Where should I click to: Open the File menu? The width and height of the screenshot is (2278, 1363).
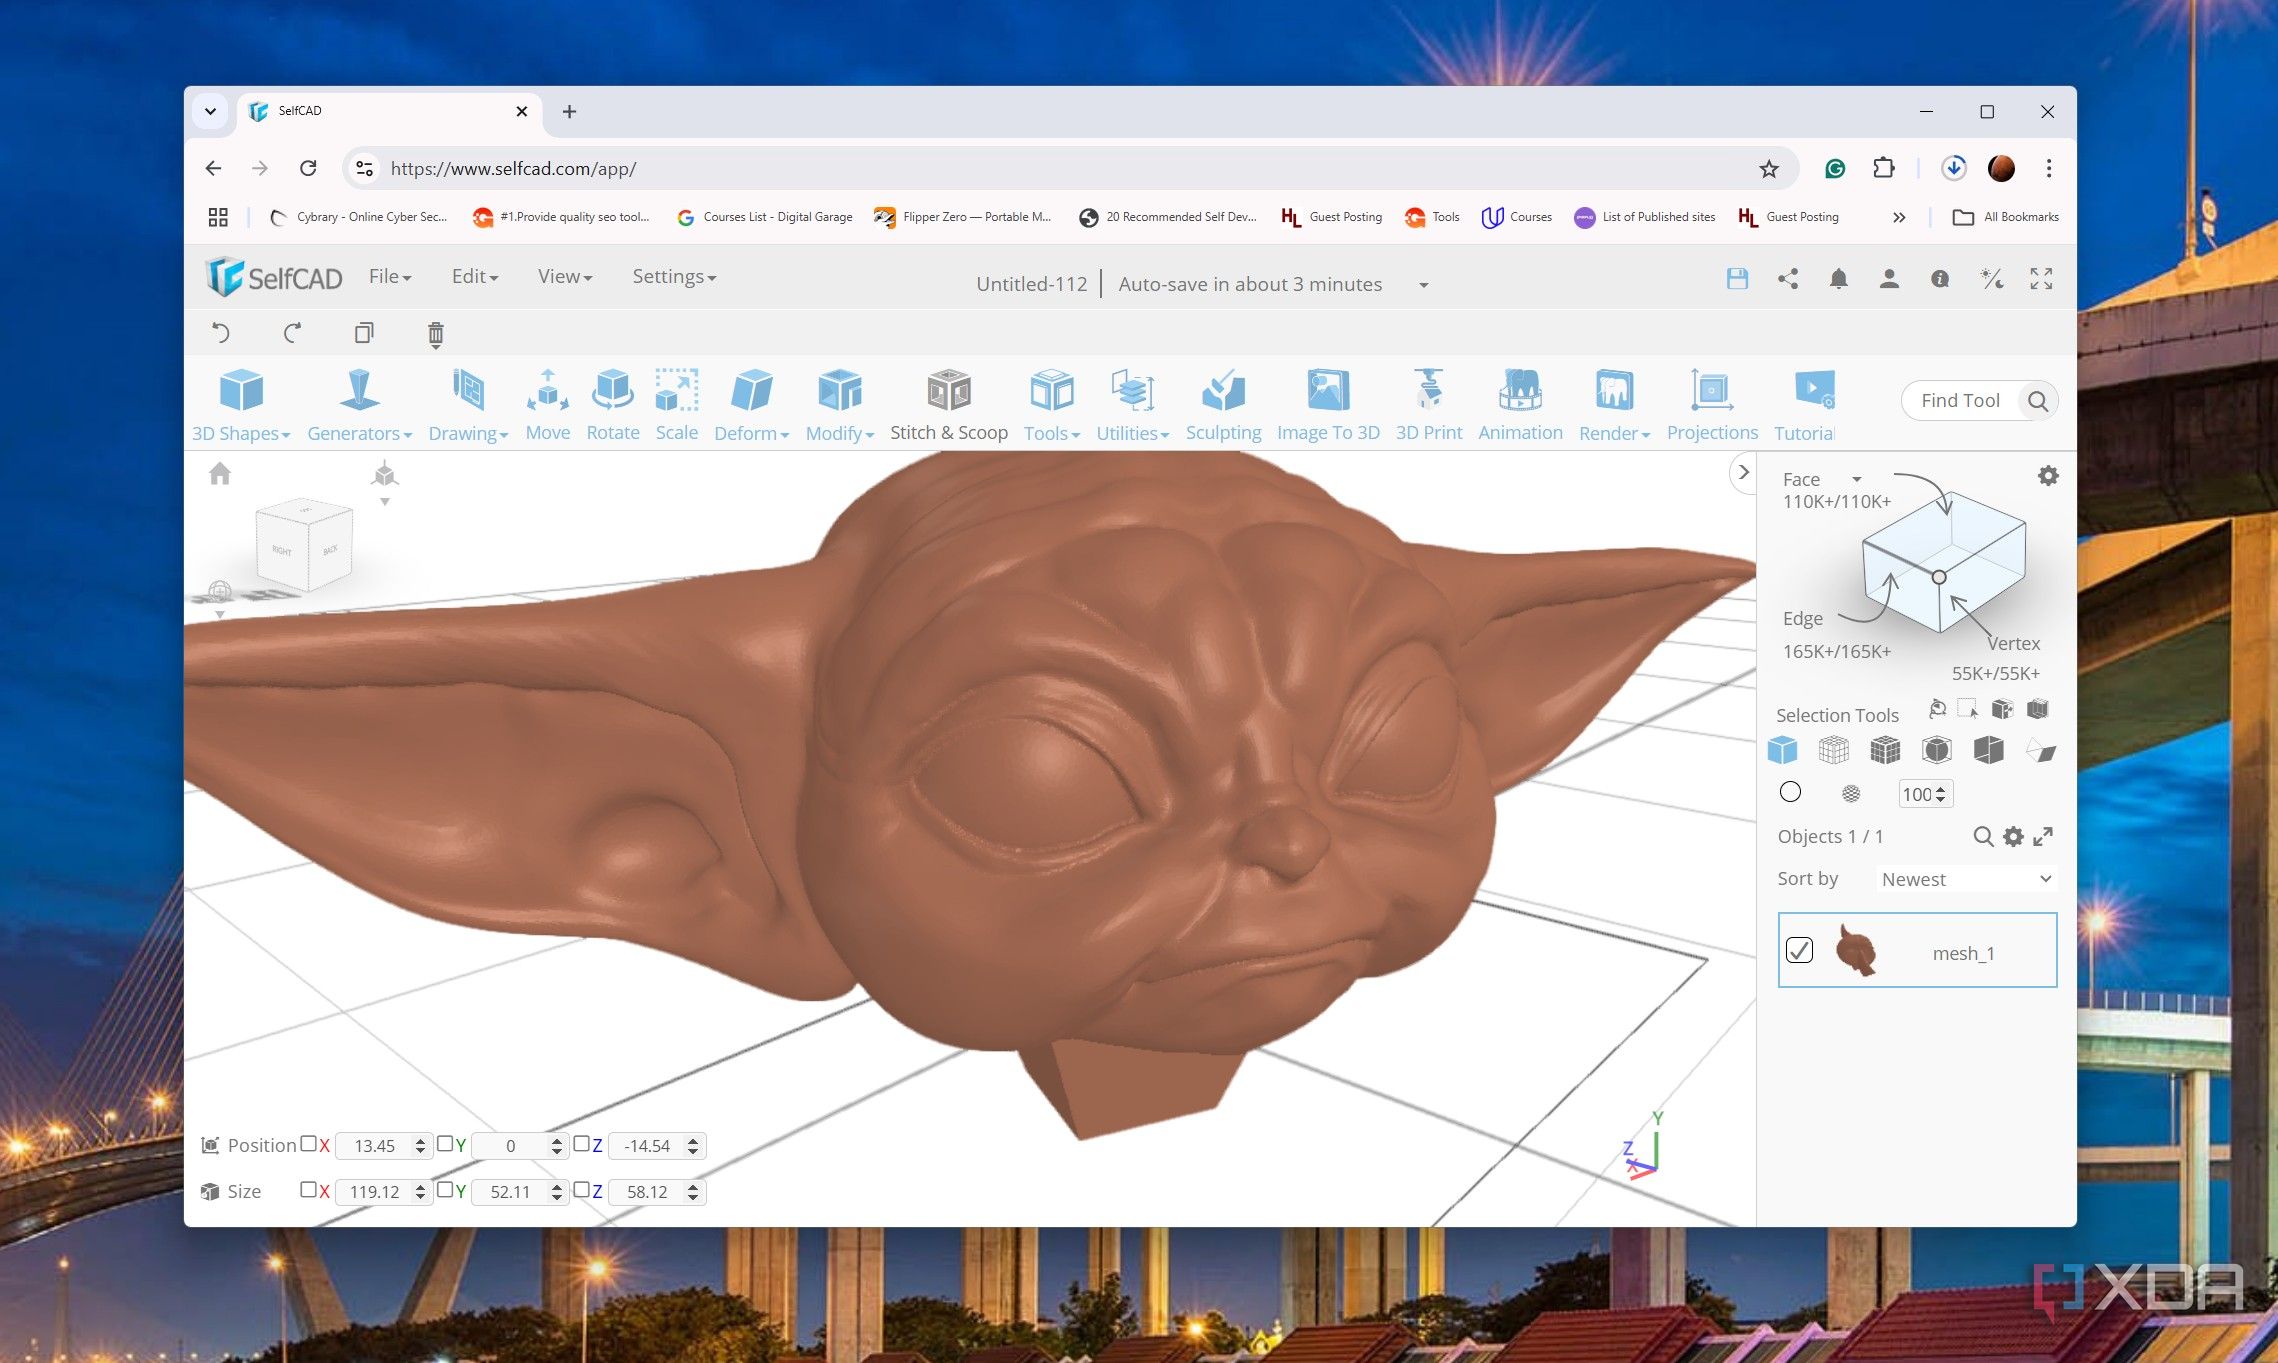[x=390, y=277]
